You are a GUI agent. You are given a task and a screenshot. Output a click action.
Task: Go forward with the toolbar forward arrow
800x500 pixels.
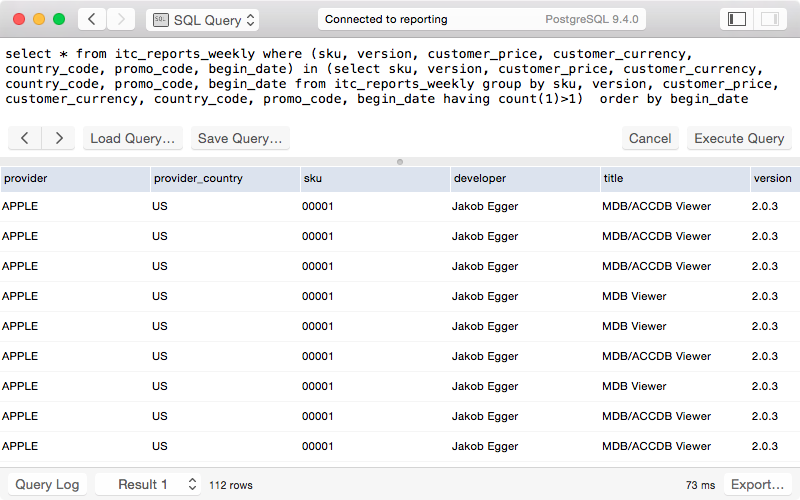pyautogui.click(x=121, y=19)
